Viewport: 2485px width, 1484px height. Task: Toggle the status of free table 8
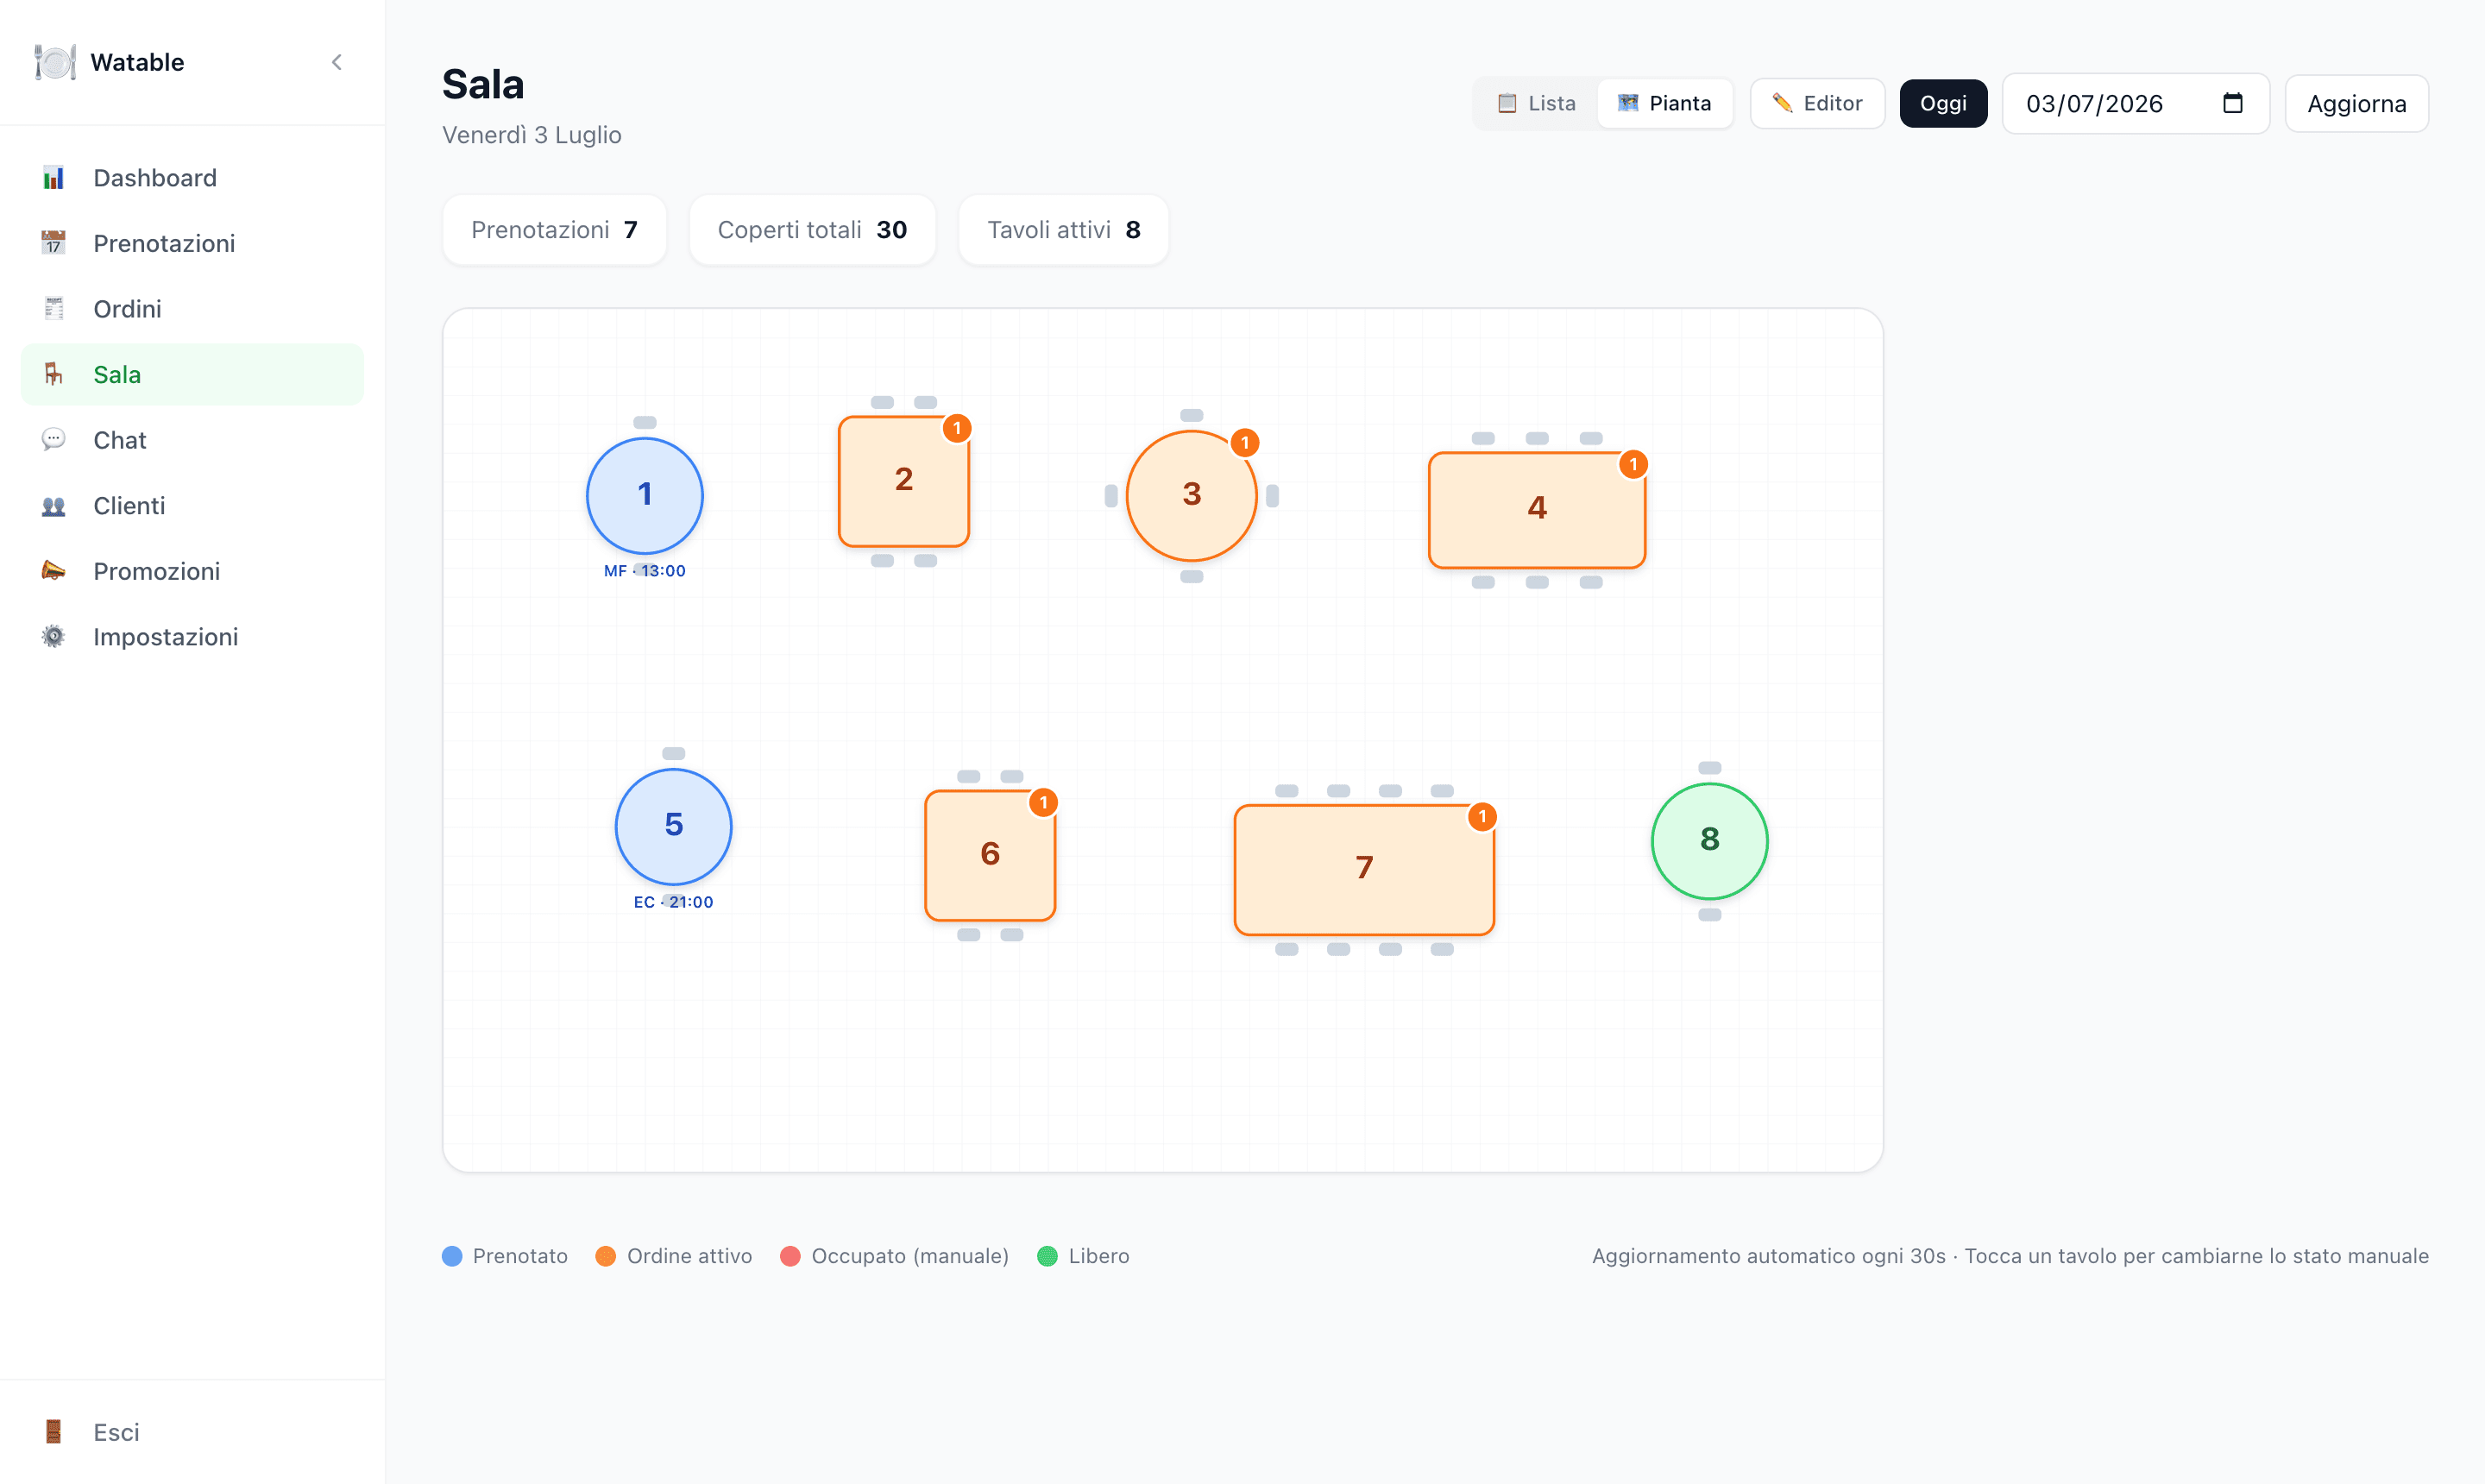pos(1709,840)
